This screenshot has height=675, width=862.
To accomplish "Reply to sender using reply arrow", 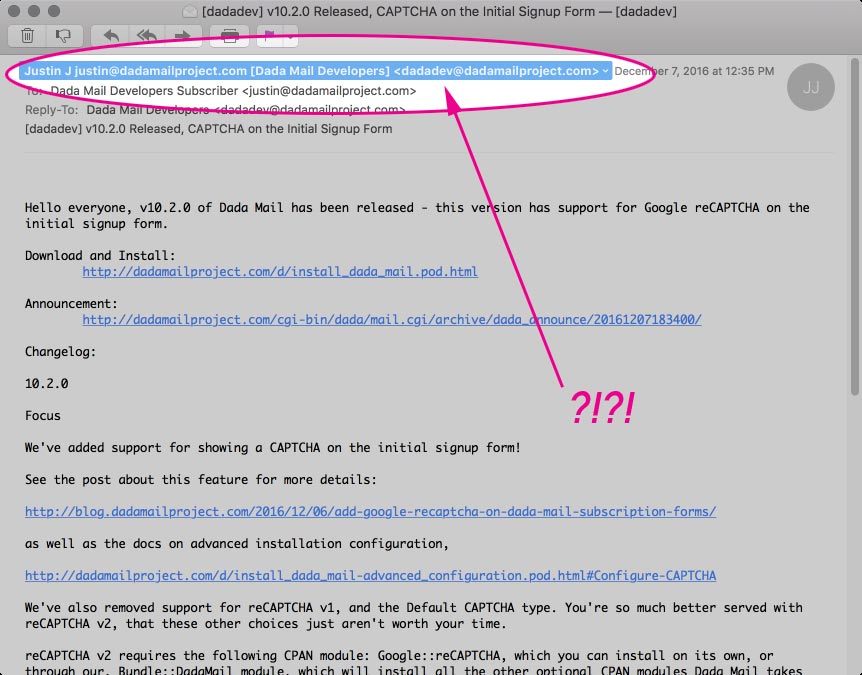I will [112, 36].
